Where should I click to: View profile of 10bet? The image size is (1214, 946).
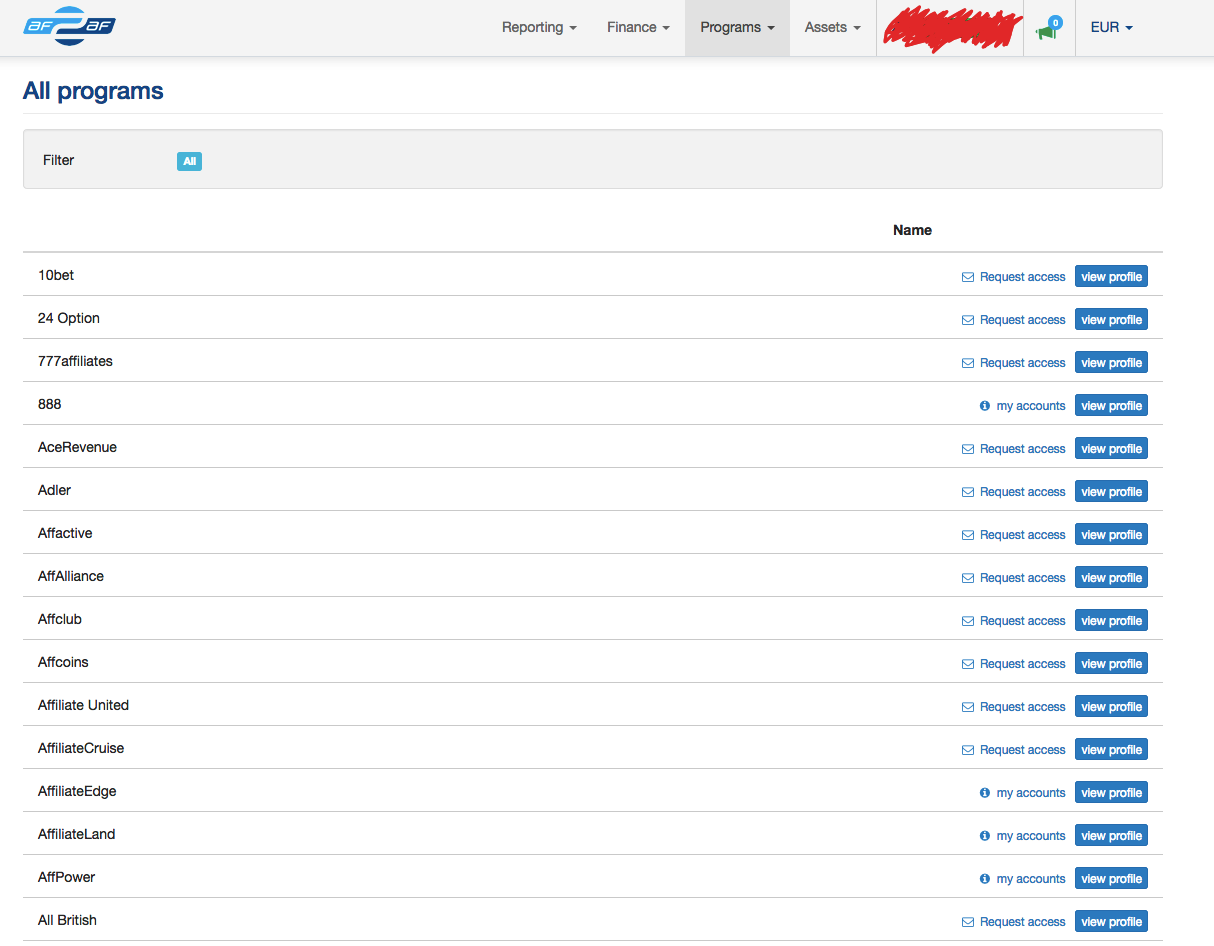1111,277
